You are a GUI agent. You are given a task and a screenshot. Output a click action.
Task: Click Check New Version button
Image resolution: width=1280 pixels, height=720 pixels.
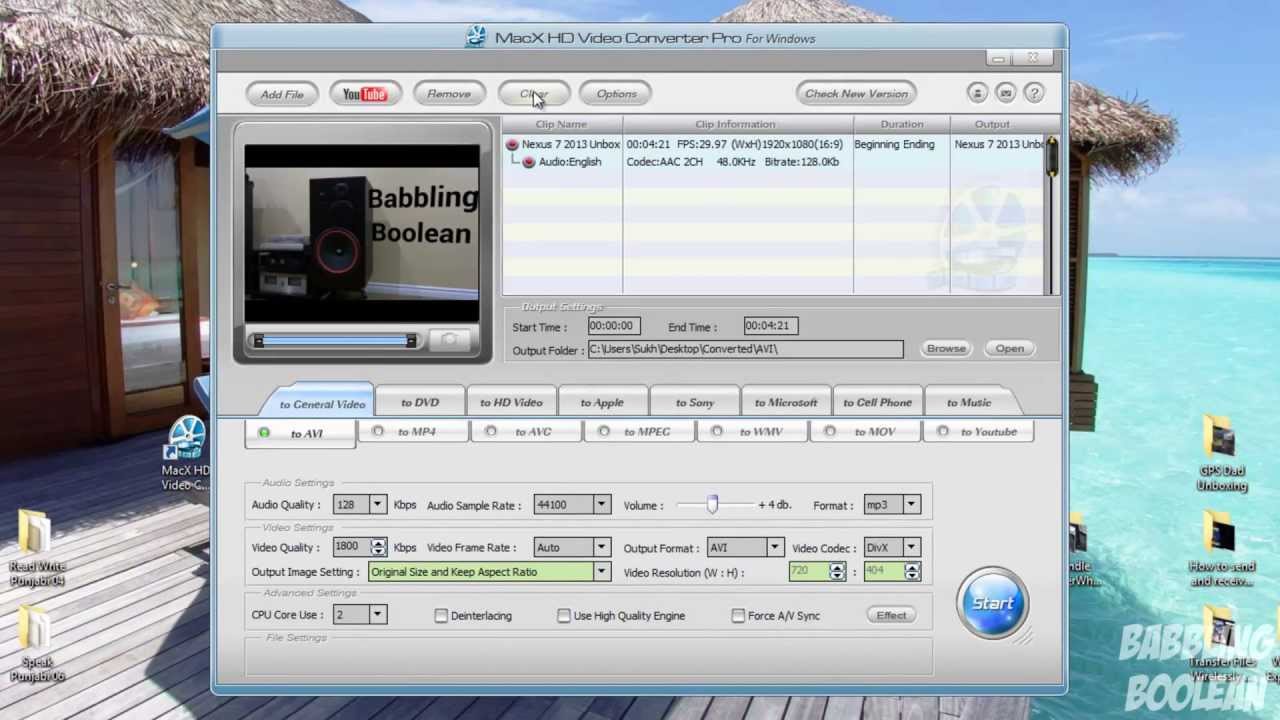coord(856,94)
